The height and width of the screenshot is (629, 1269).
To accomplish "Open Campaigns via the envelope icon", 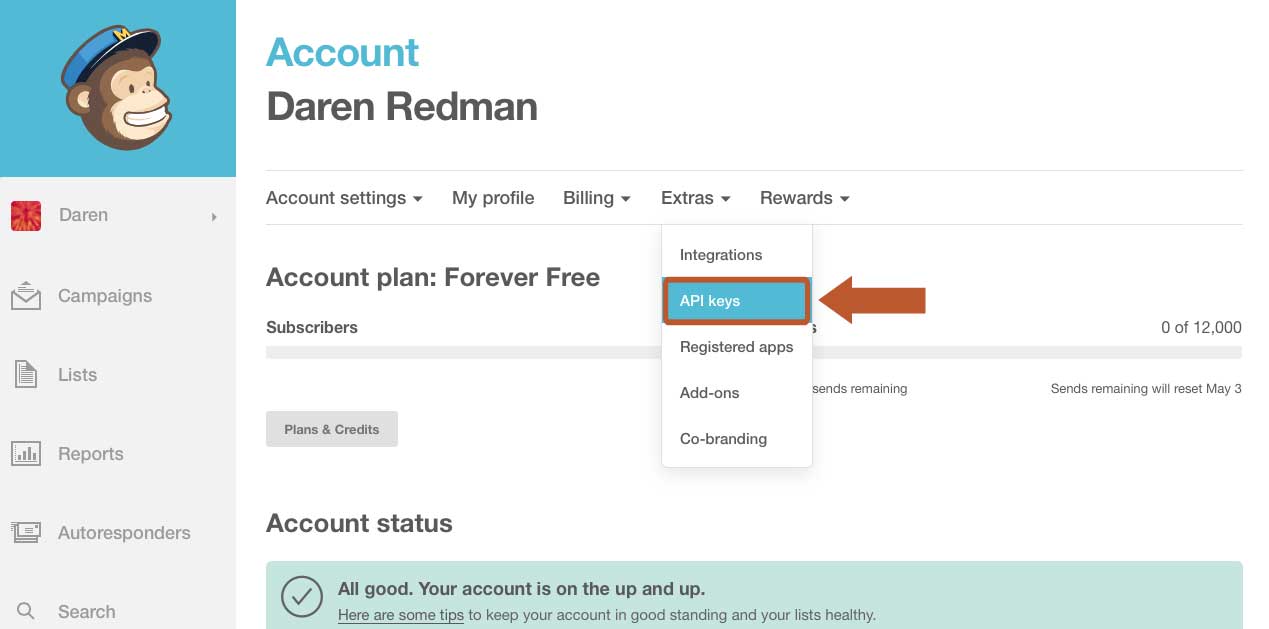I will [x=26, y=296].
